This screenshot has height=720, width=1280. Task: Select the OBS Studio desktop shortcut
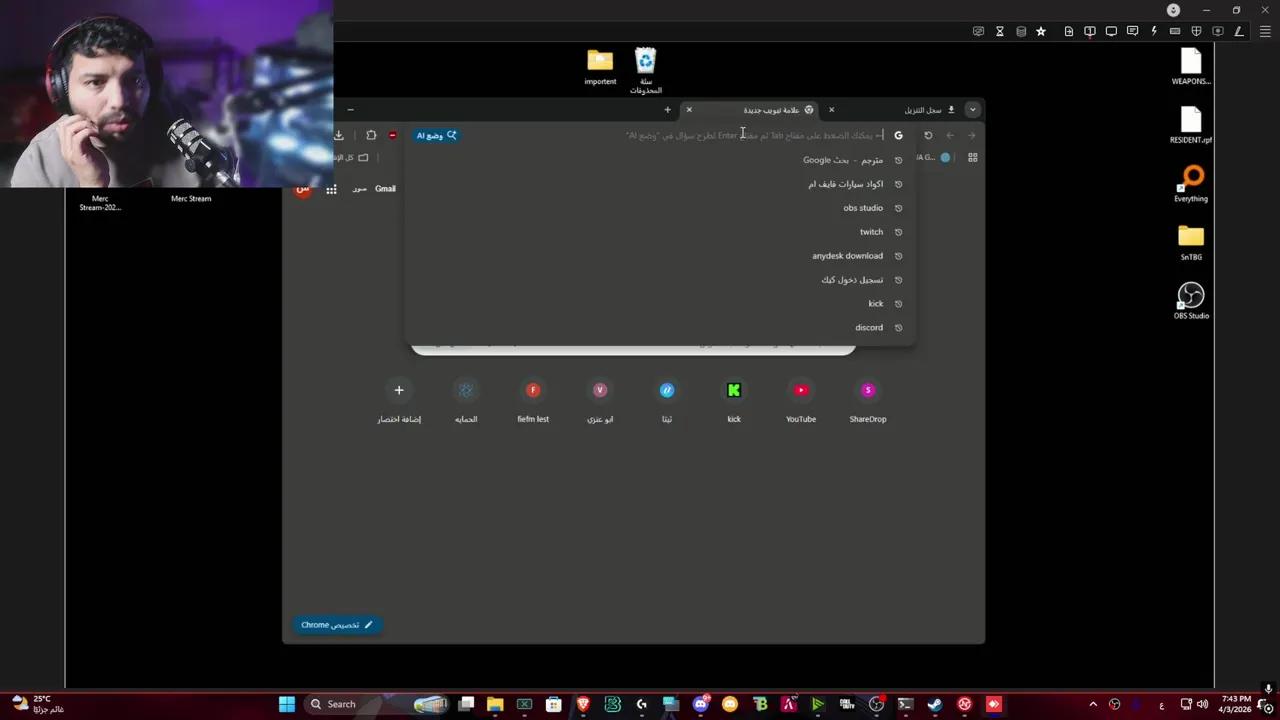coord(1191,301)
